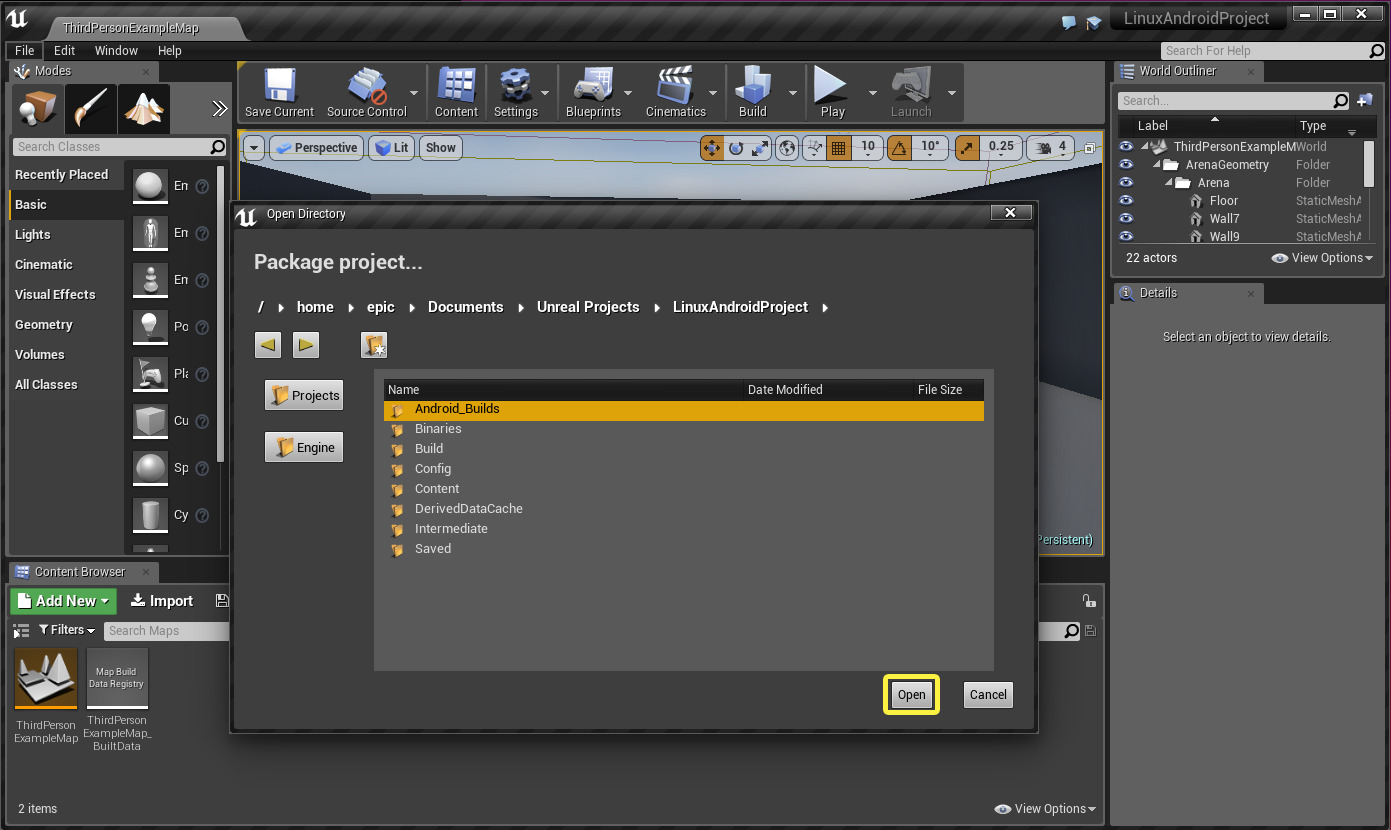Open the Add New dropdown
1391x830 pixels.
pyautogui.click(x=64, y=601)
